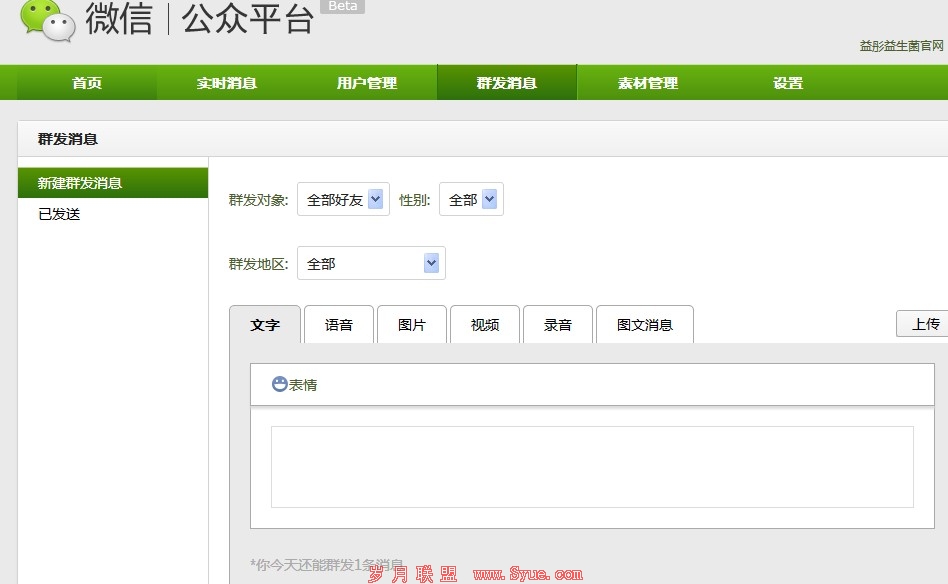Viewport: 948px width, 584px height.
Task: Expand the 性别 gender dropdown
Action: (471, 200)
